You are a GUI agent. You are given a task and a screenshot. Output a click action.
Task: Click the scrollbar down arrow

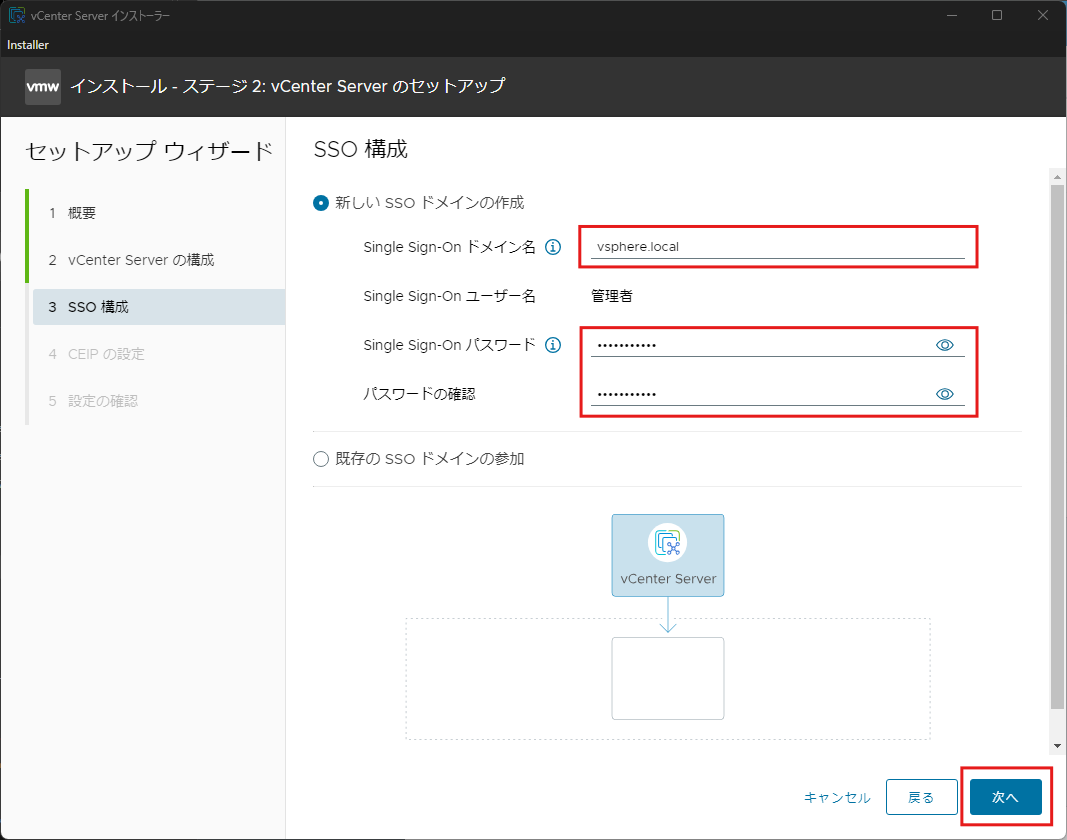[x=1057, y=746]
